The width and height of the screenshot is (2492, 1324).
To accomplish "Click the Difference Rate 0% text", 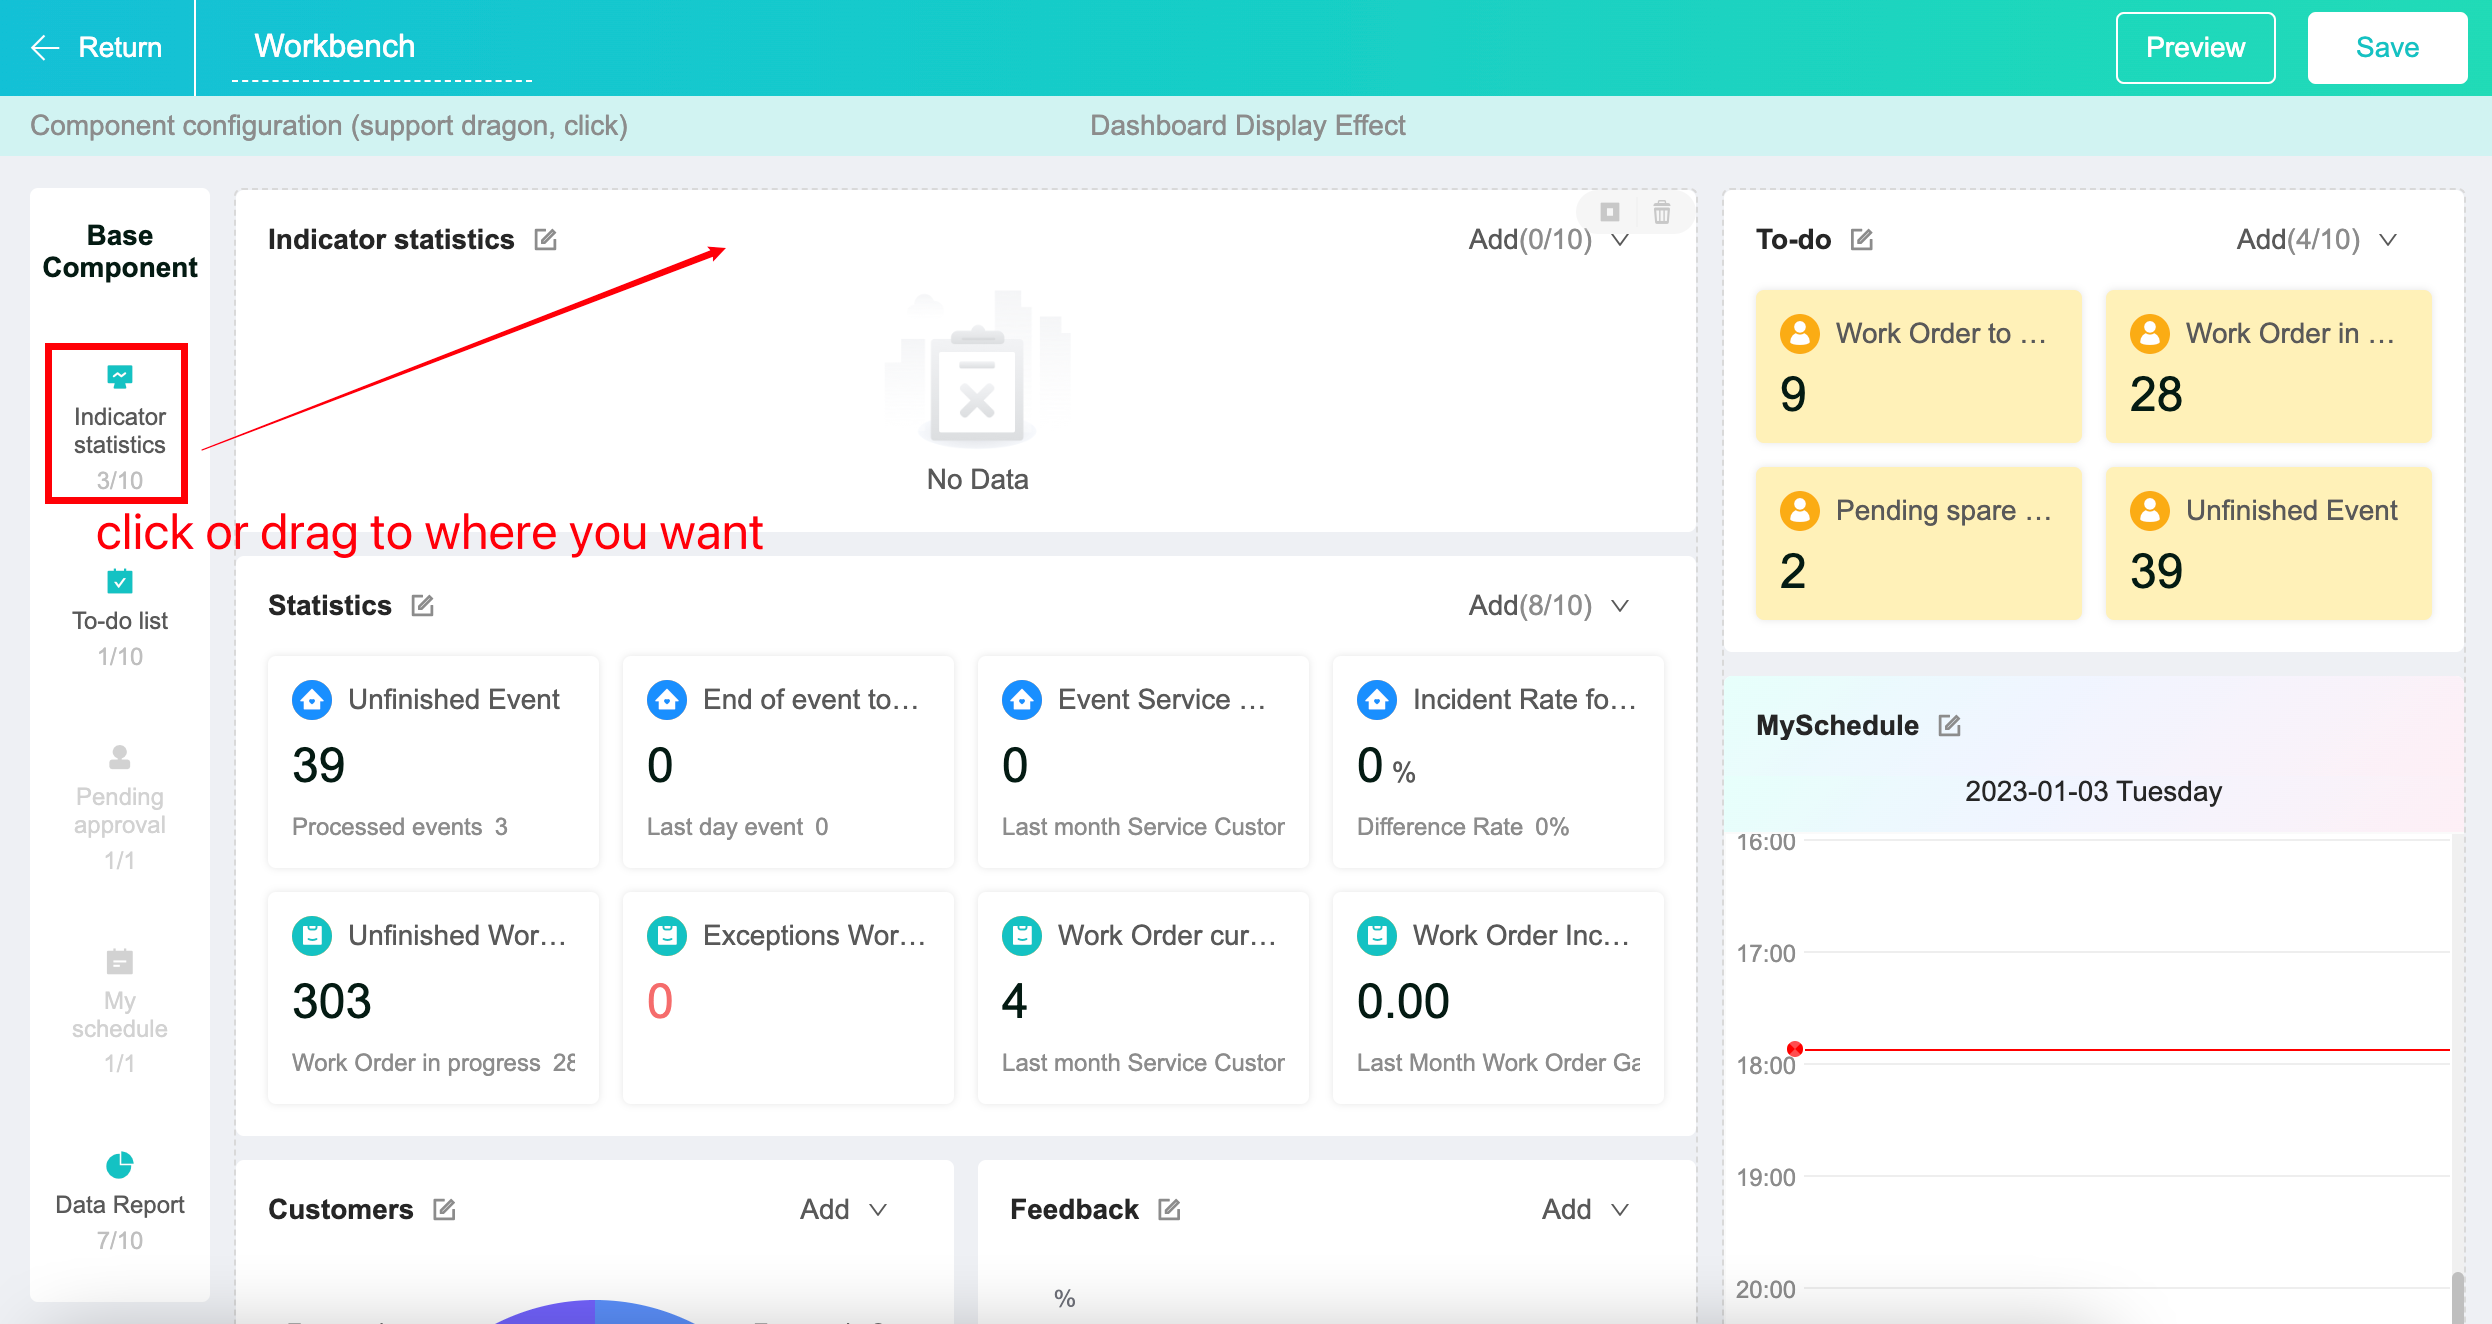I will (x=1463, y=826).
